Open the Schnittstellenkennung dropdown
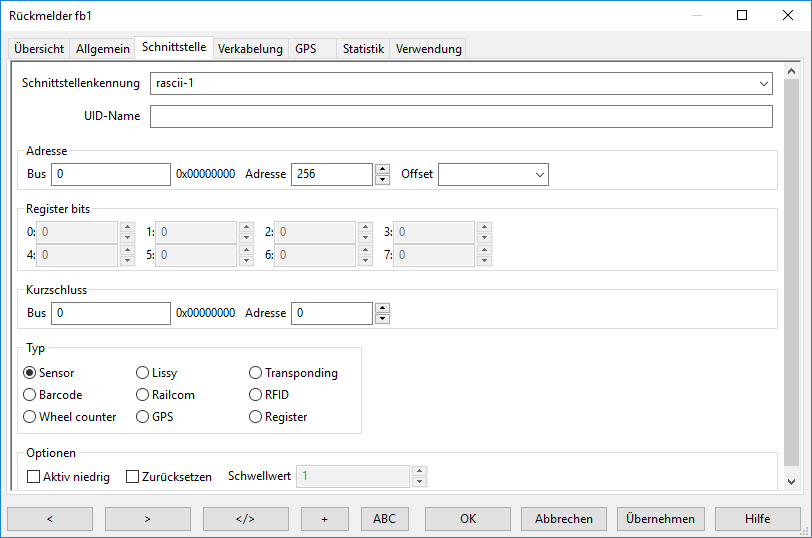Image resolution: width=812 pixels, height=538 pixels. click(x=764, y=83)
